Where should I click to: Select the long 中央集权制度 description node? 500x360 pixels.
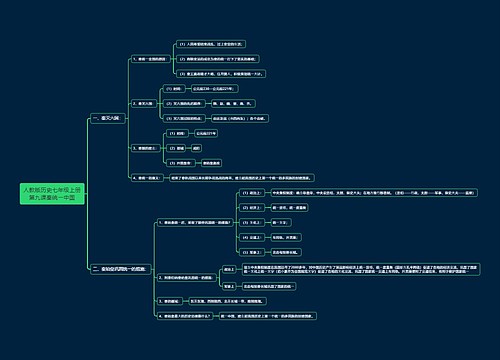(x=374, y=193)
